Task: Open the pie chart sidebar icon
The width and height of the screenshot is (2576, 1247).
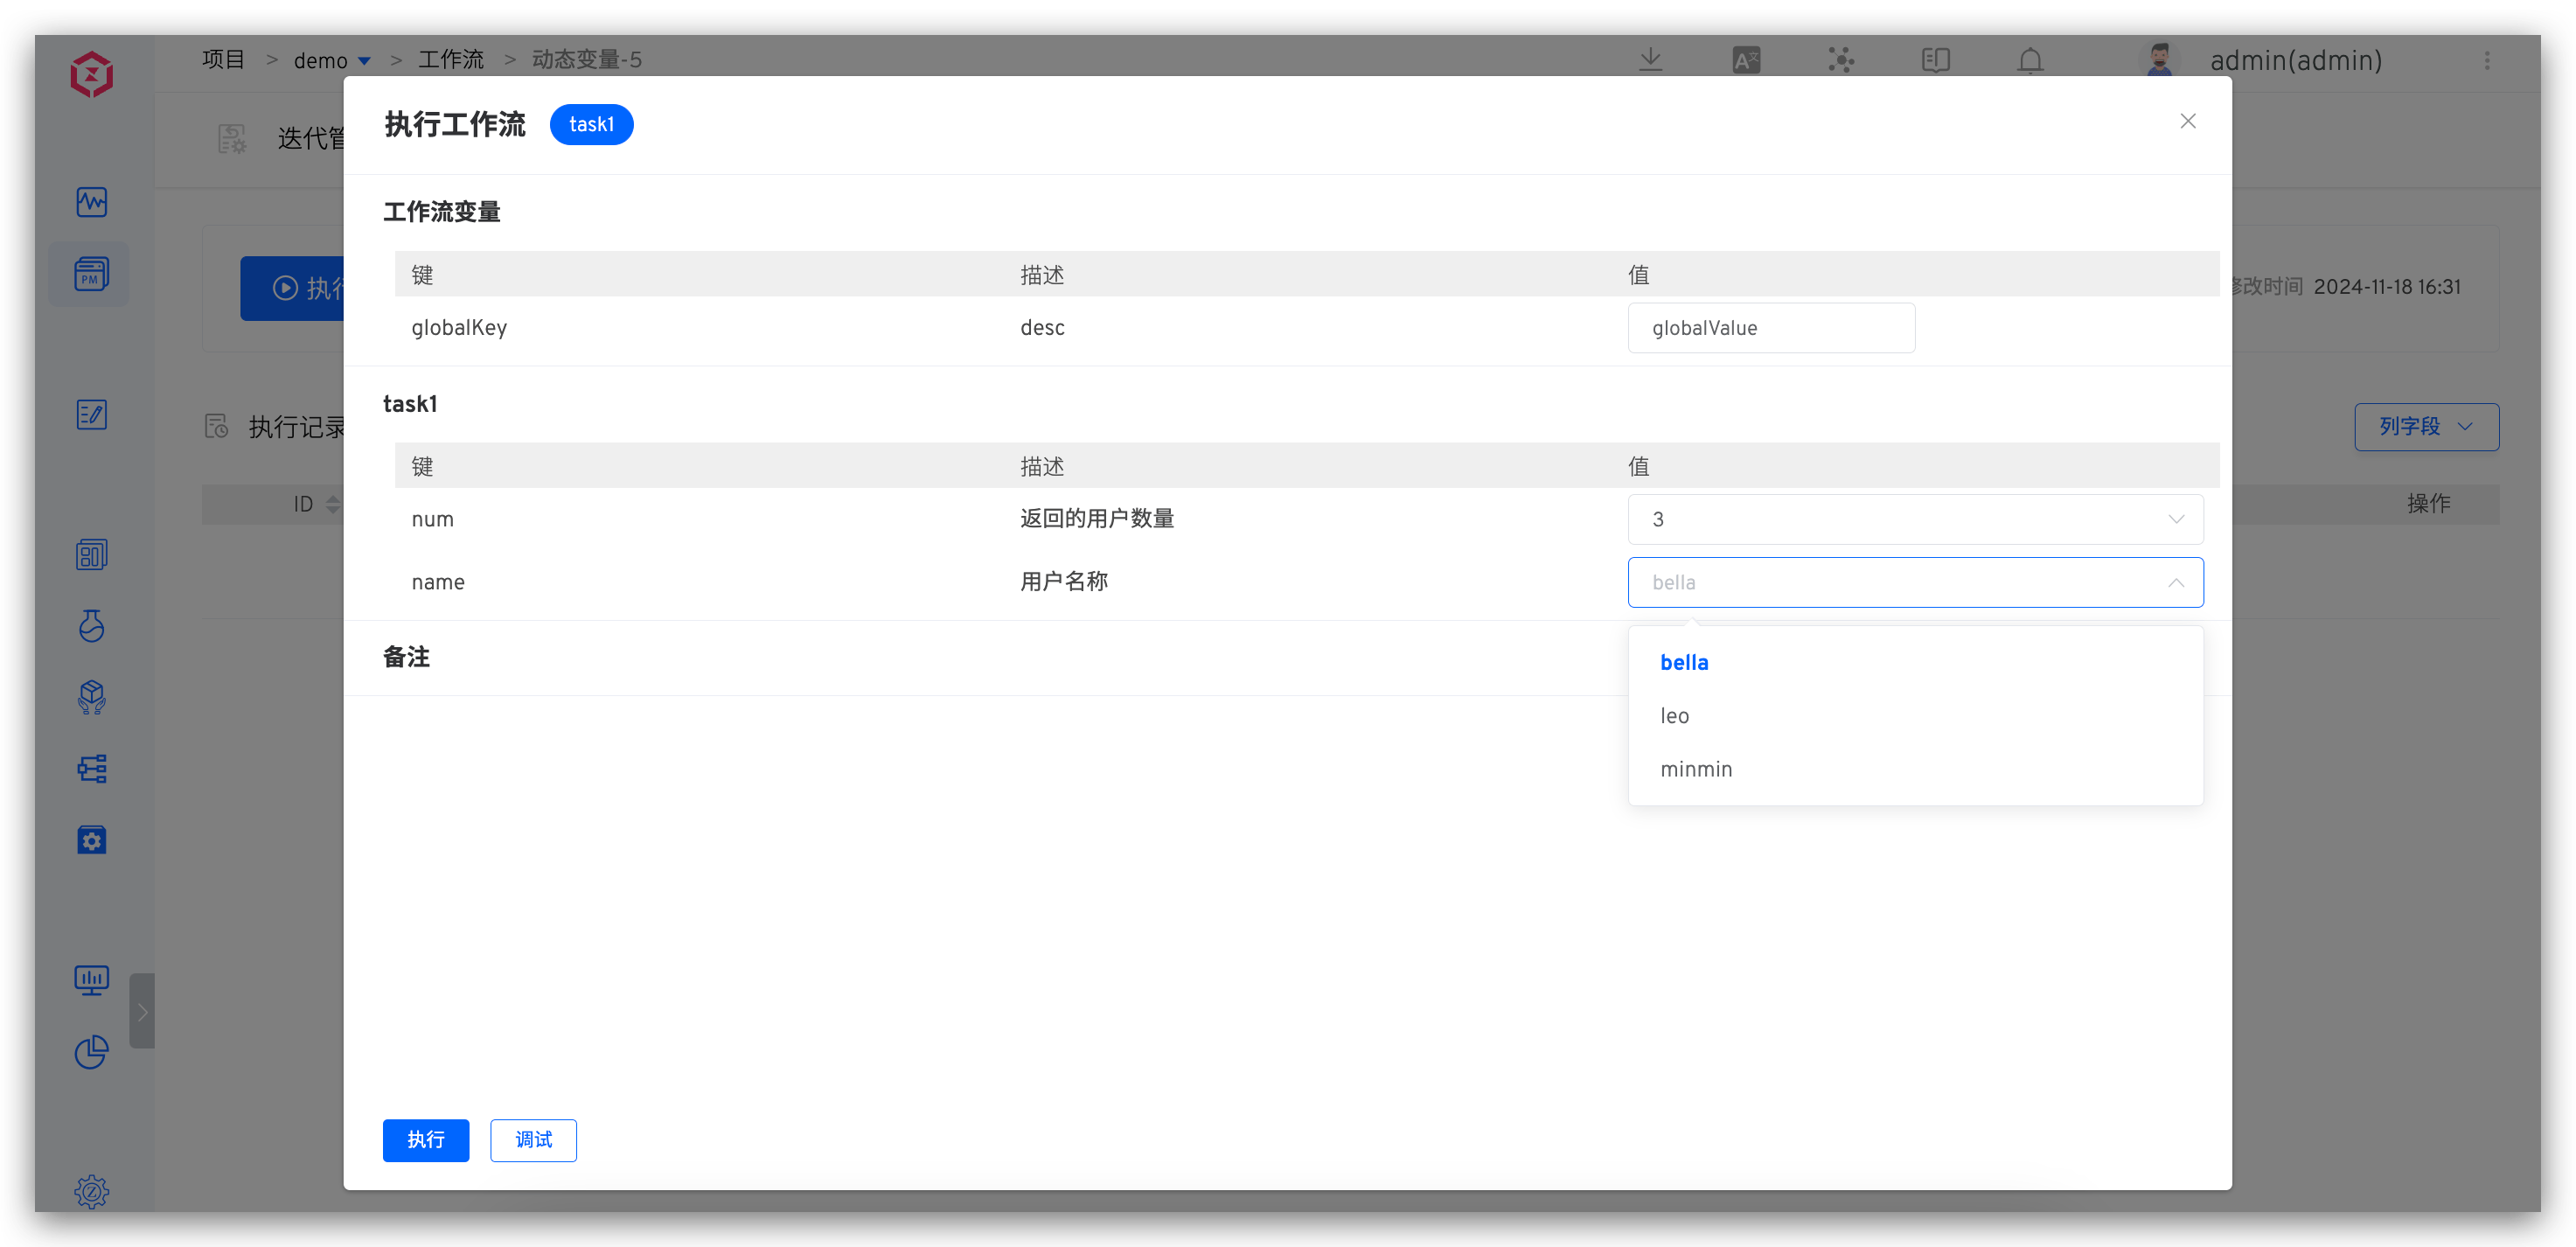Action: [x=91, y=1052]
